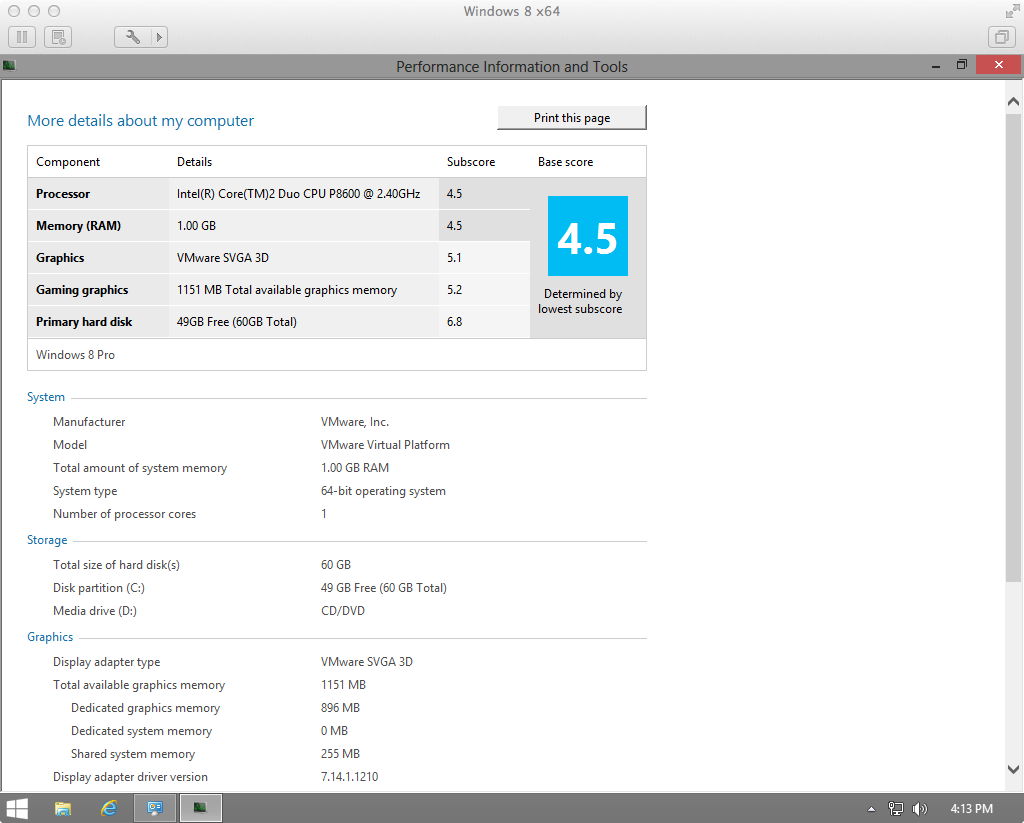This screenshot has width=1024, height=823.
Task: Click the Unity view icon in VMware toolbar
Action: click(1000, 37)
